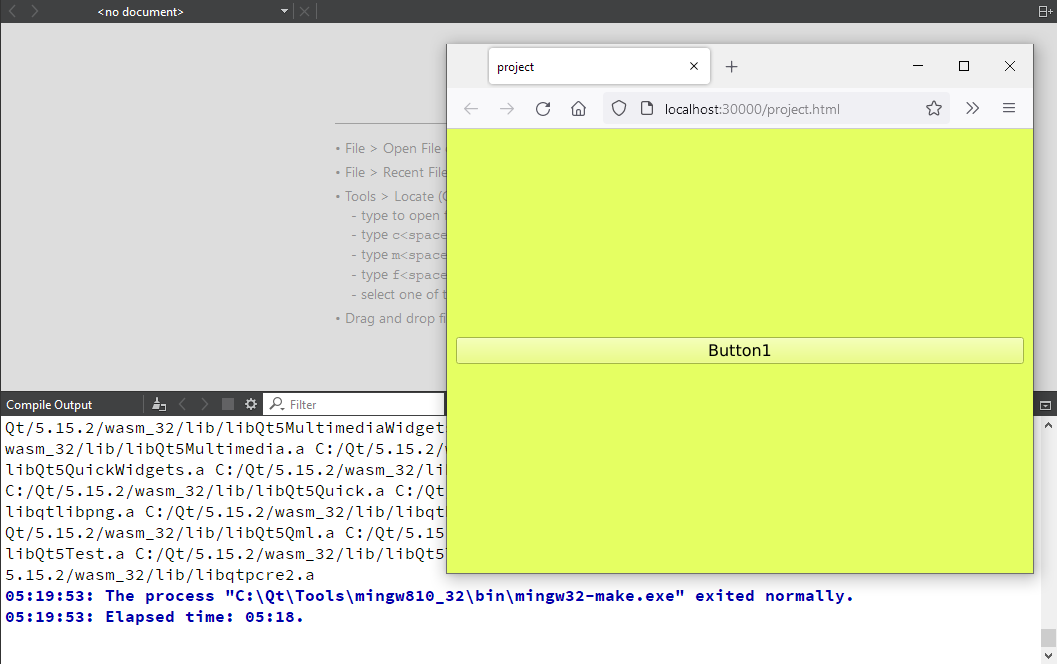Open the Firefox home page icon
This screenshot has height=664, width=1057.
tap(578, 108)
